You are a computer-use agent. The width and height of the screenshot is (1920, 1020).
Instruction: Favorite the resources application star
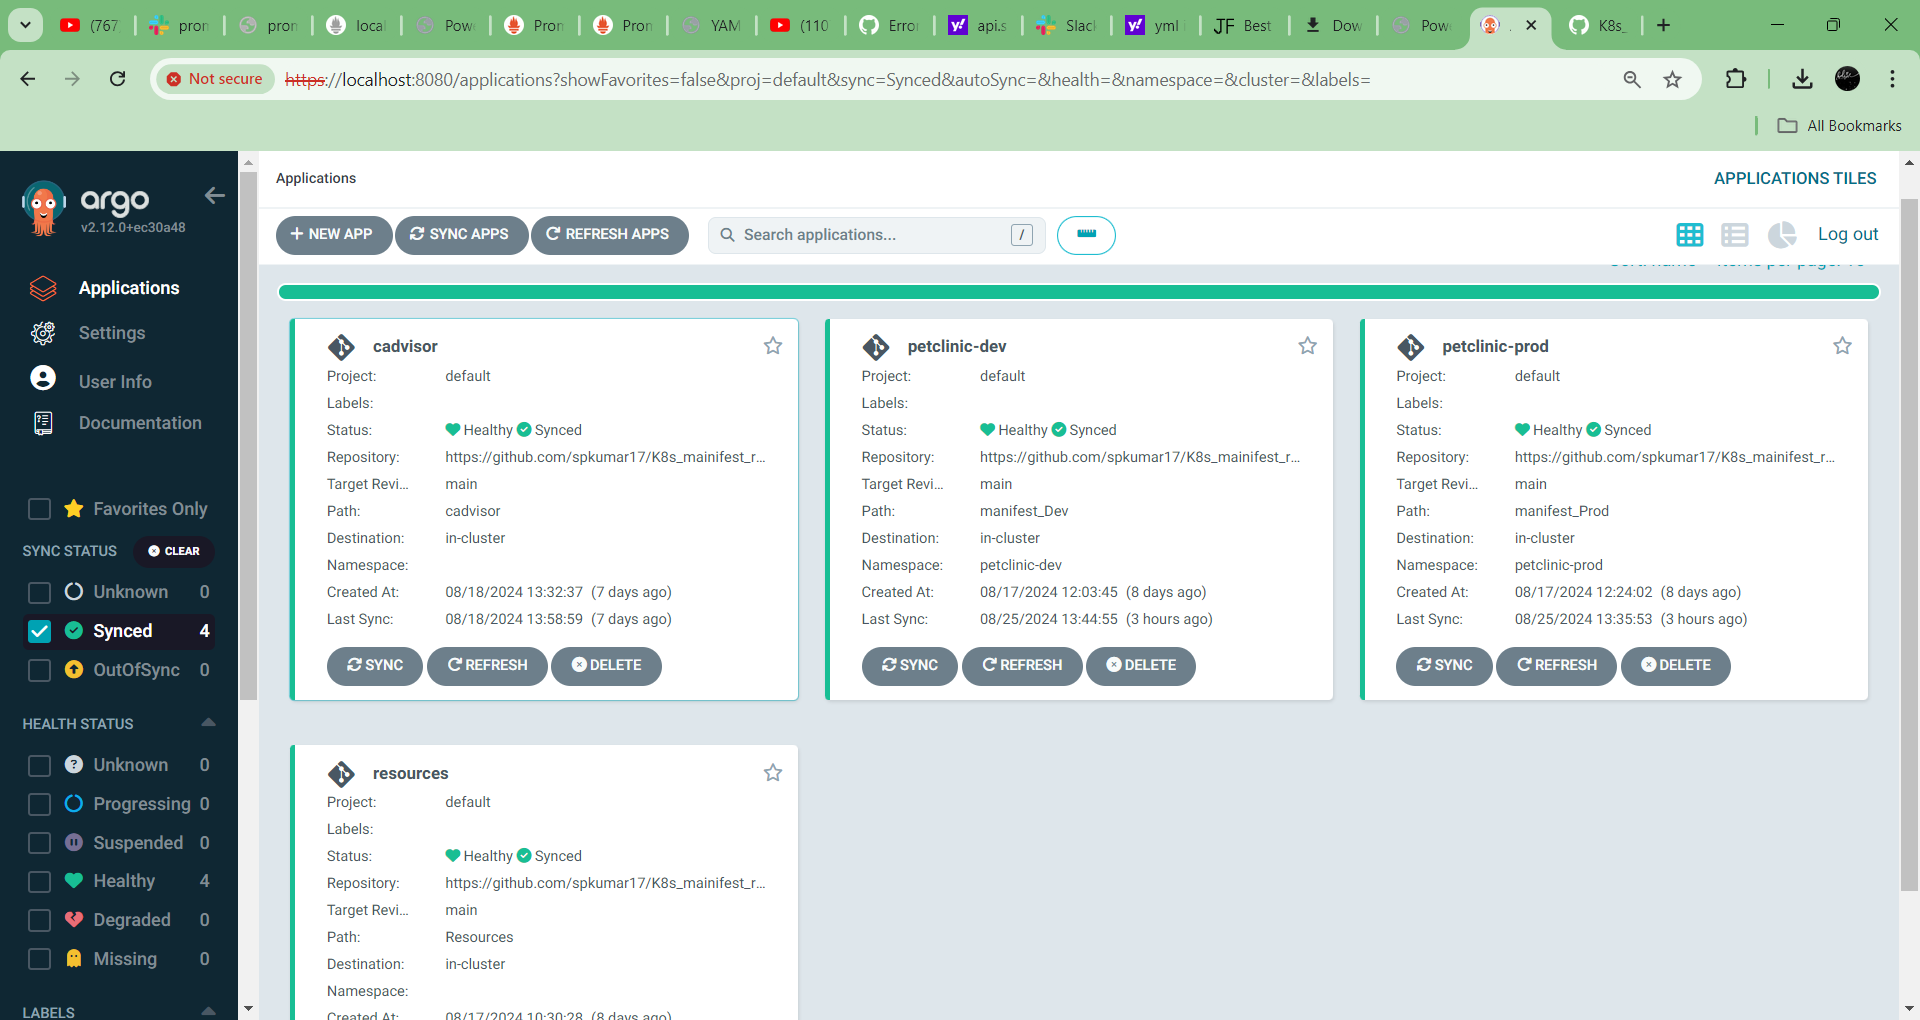tap(773, 773)
